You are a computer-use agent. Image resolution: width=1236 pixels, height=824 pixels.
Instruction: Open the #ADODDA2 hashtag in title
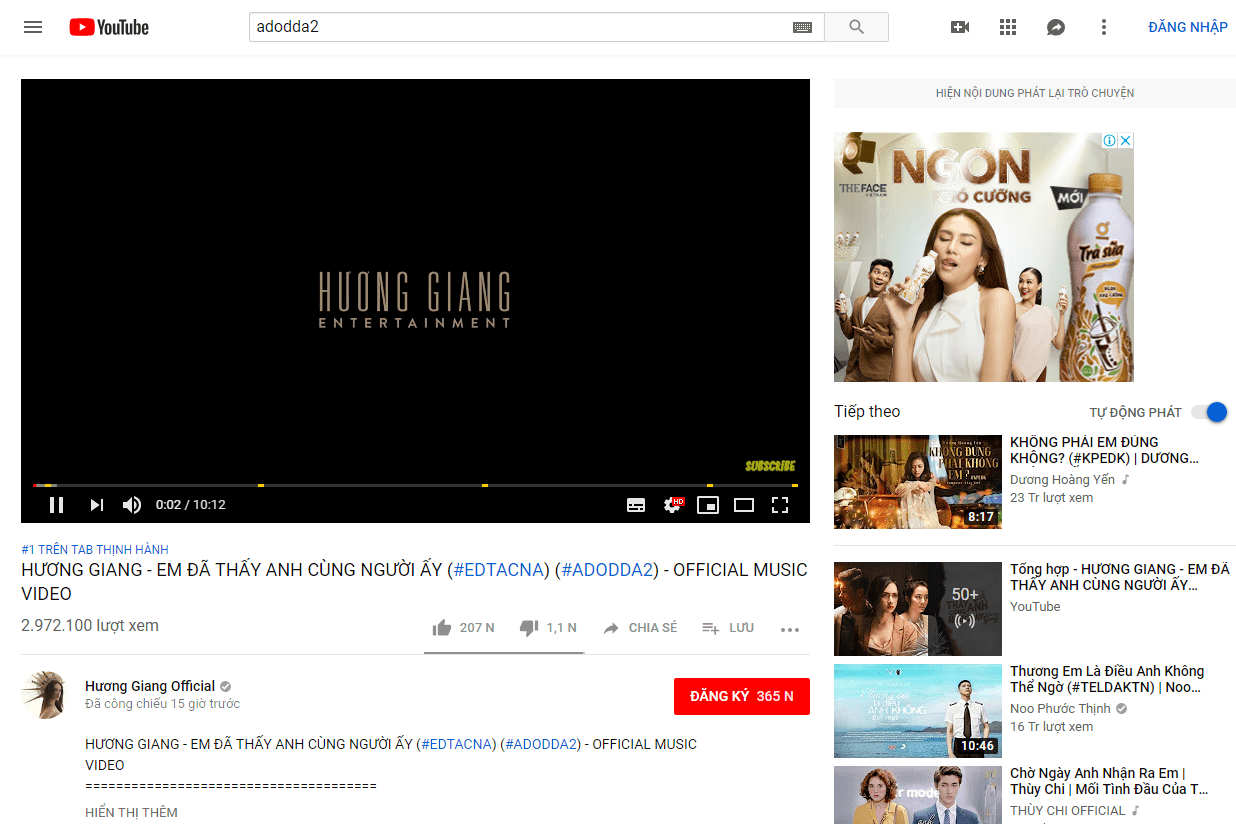pos(608,570)
